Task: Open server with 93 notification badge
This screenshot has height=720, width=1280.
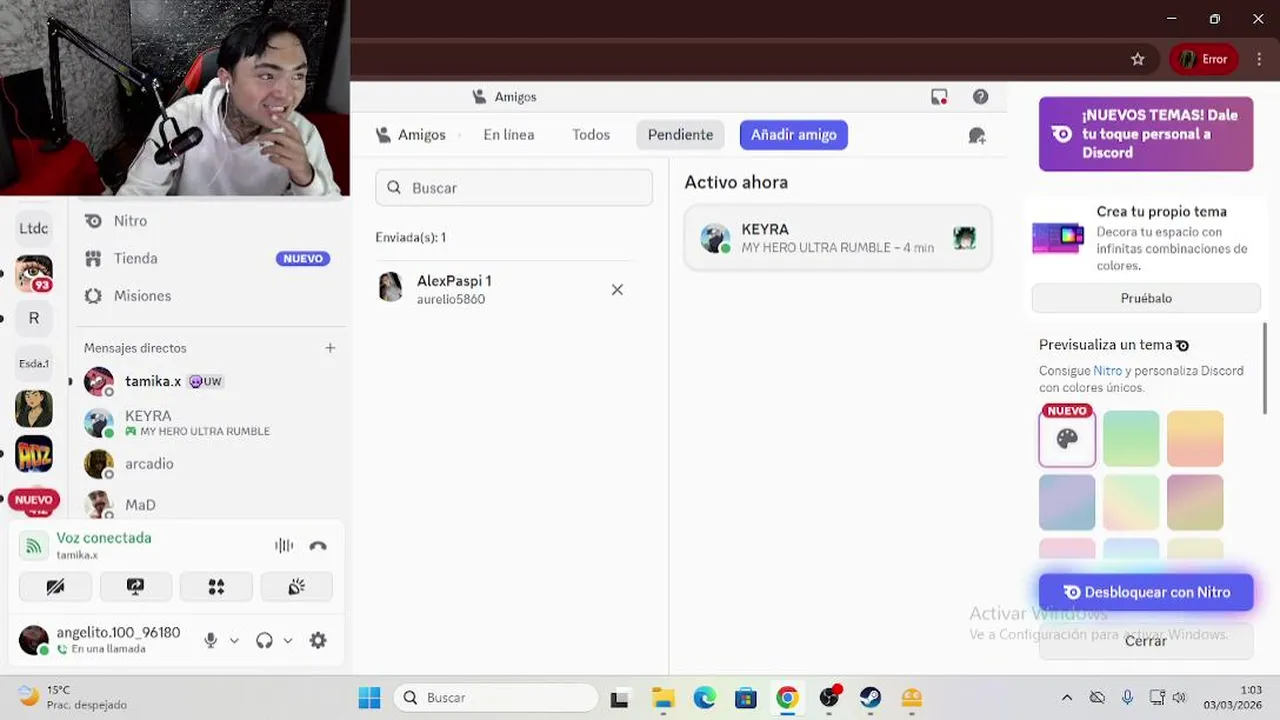Action: (34, 273)
